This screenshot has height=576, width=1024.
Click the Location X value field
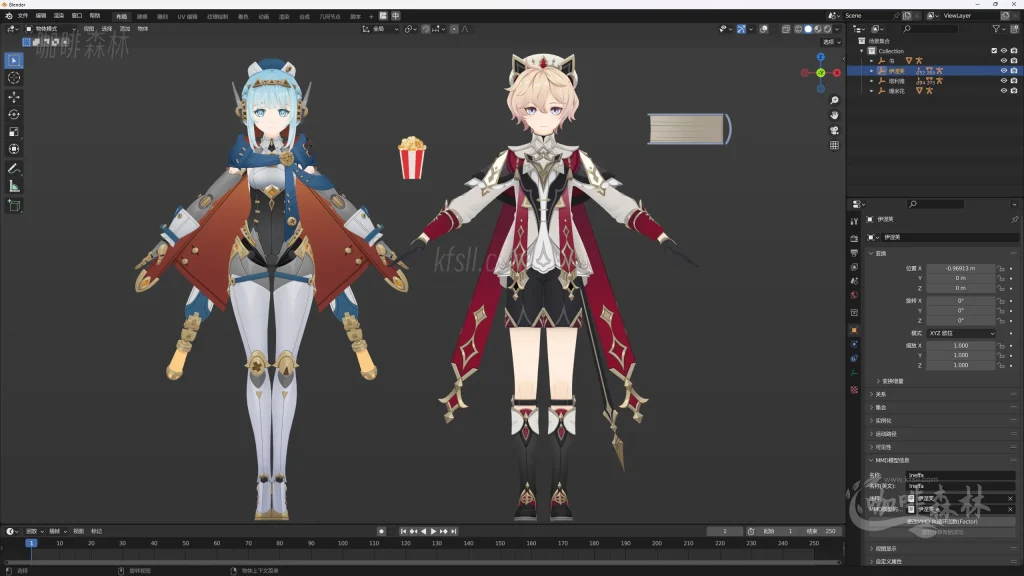tap(961, 268)
